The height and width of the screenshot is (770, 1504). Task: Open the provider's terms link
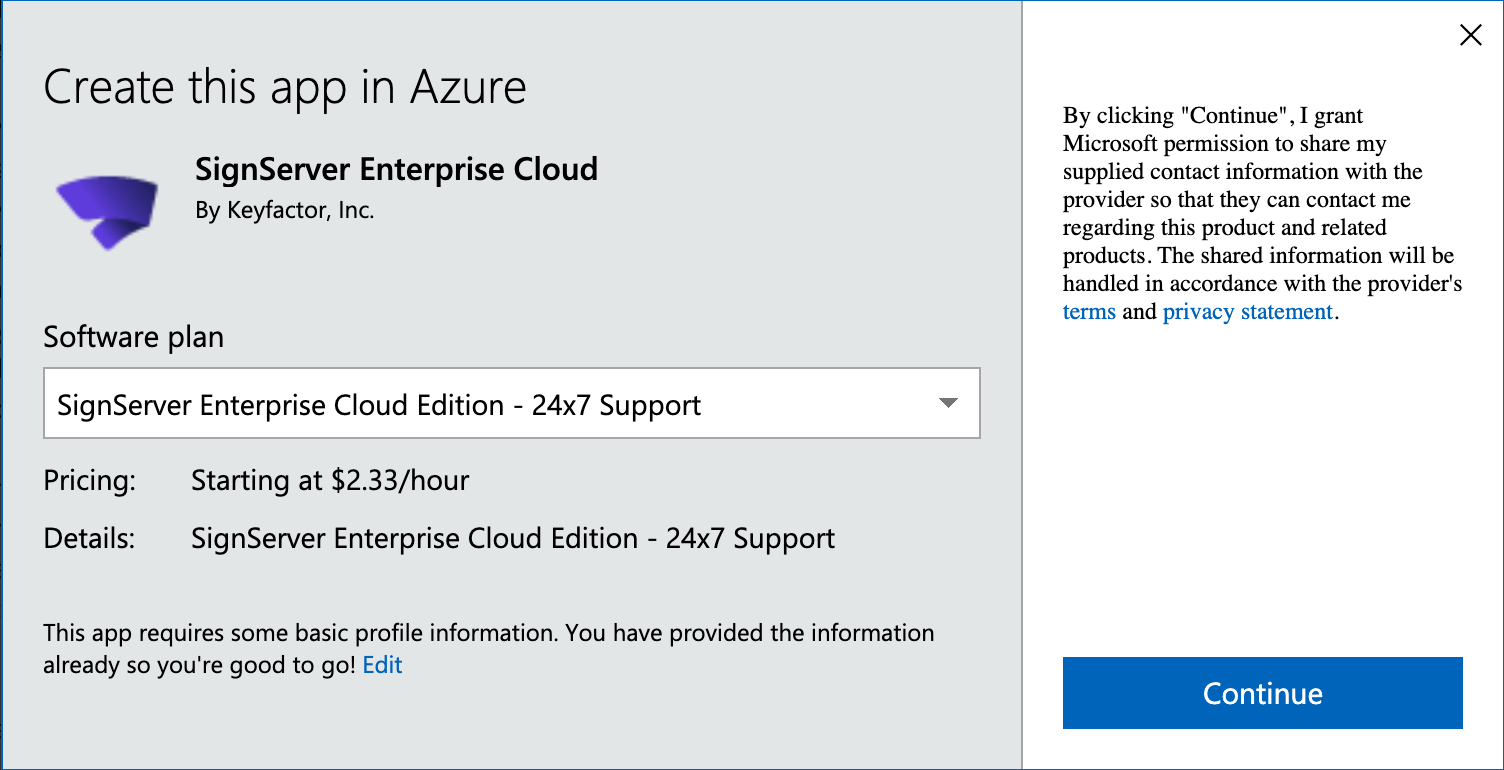coord(1089,312)
